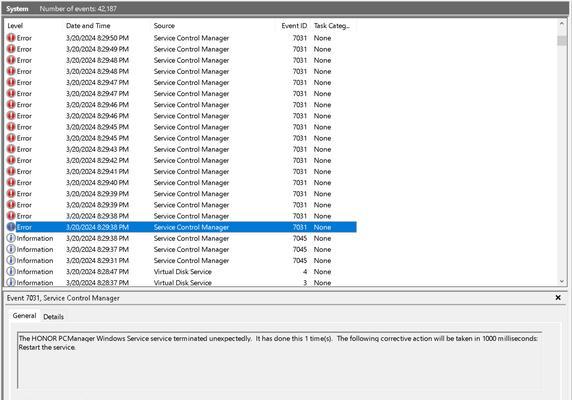Click the error icon on the 8:29:50 PM event
This screenshot has width=572, height=400.
pyautogui.click(x=11, y=38)
